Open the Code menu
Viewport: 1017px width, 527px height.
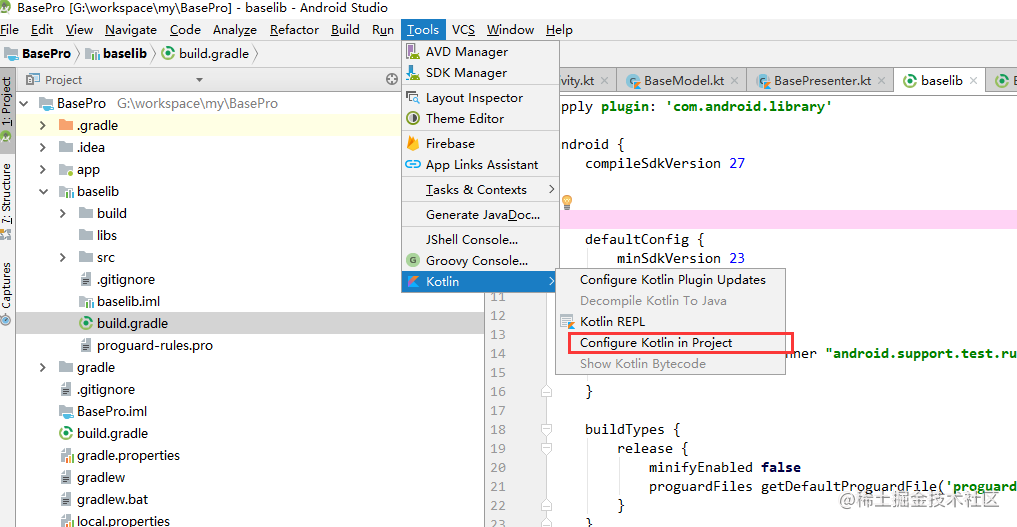185,30
